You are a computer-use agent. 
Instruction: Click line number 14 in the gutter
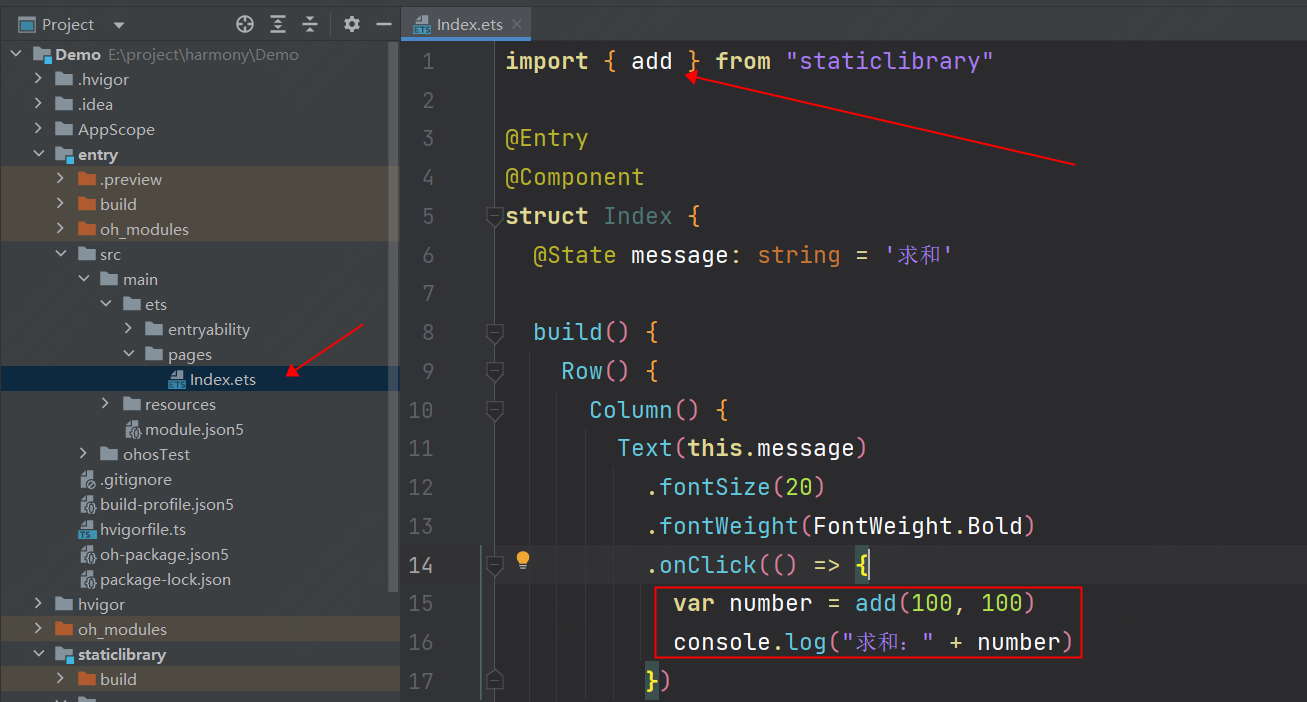422,566
